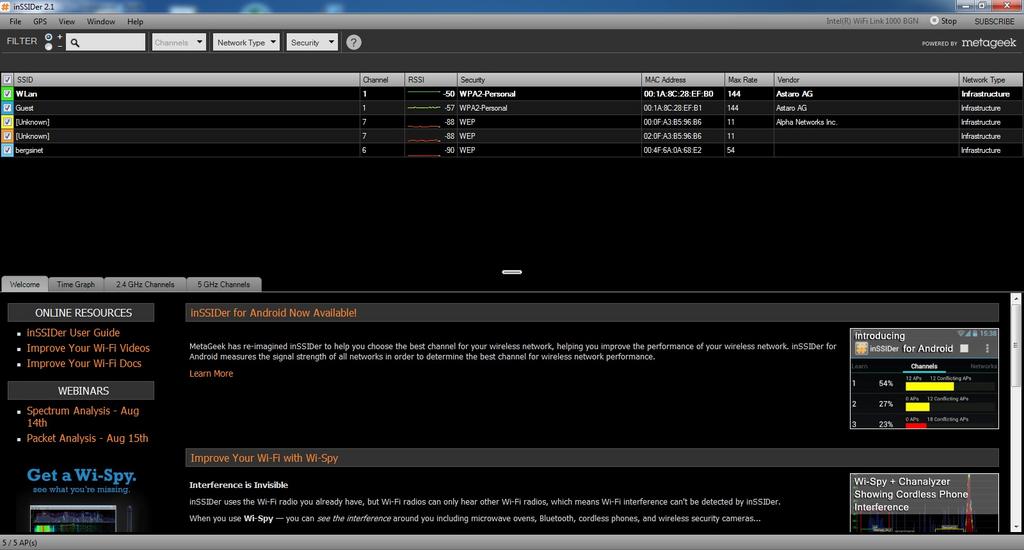Viewport: 1024px width, 550px height.
Task: Open Spectrum Analysis Aug 14th webinar link
Action: [82, 417]
